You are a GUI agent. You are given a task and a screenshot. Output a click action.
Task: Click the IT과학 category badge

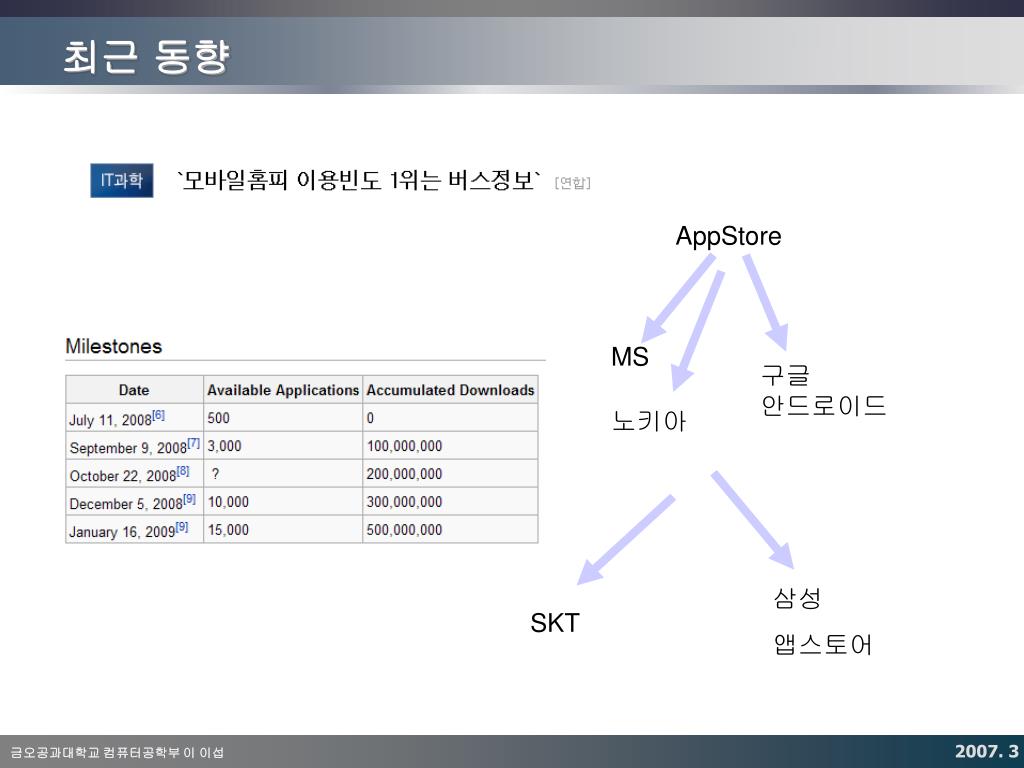[121, 180]
